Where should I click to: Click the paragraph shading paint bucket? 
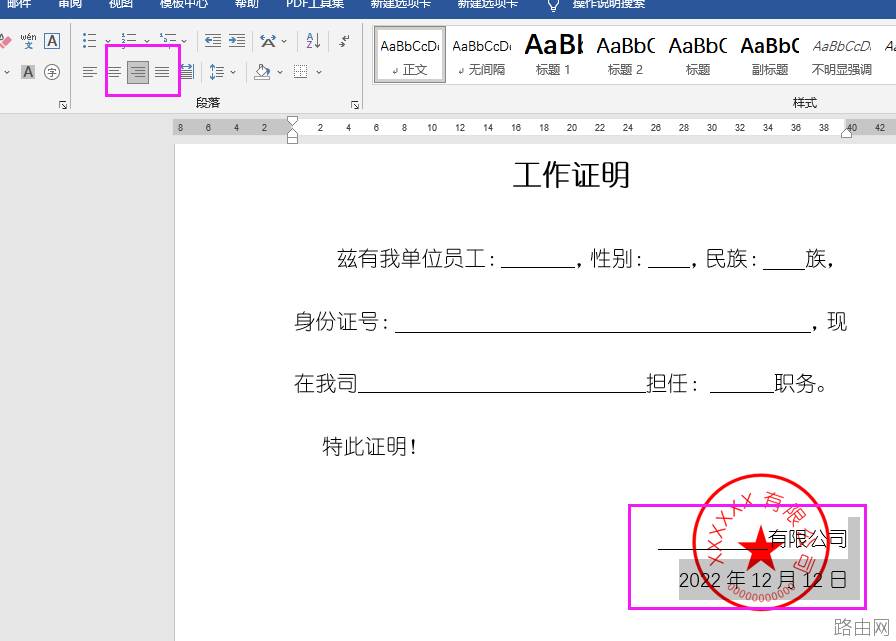(262, 72)
